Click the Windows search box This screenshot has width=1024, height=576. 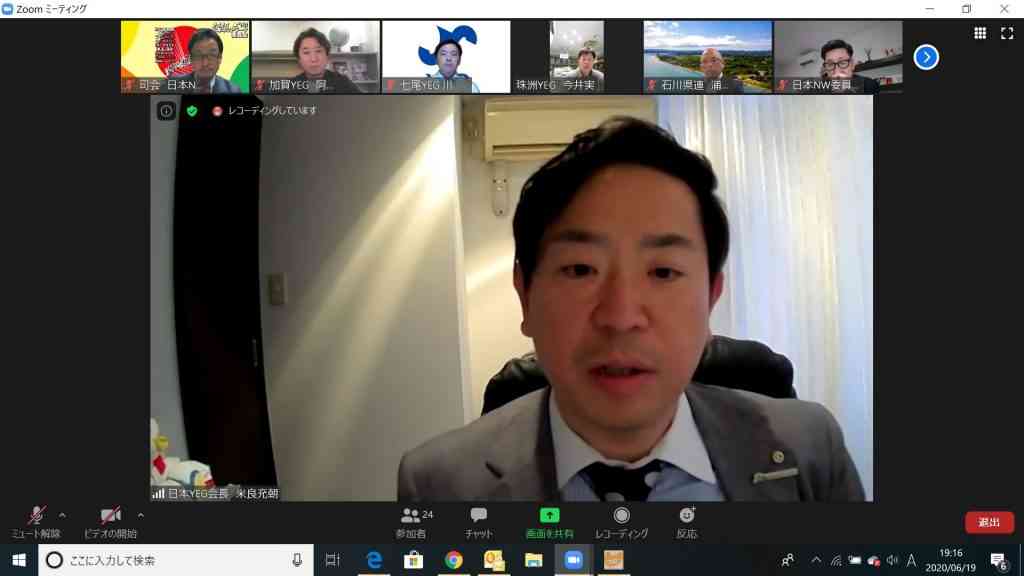pos(176,560)
